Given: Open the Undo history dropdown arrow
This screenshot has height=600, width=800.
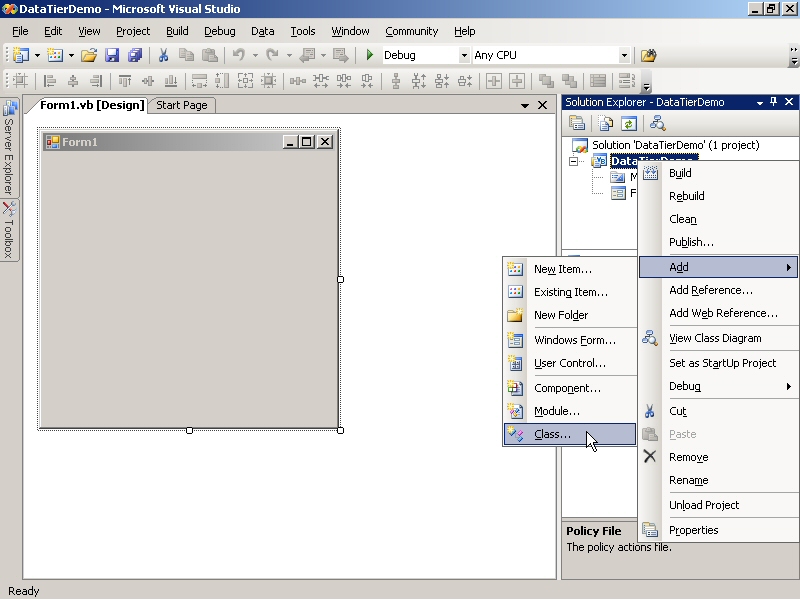Looking at the screenshot, I should pyautogui.click(x=255, y=55).
